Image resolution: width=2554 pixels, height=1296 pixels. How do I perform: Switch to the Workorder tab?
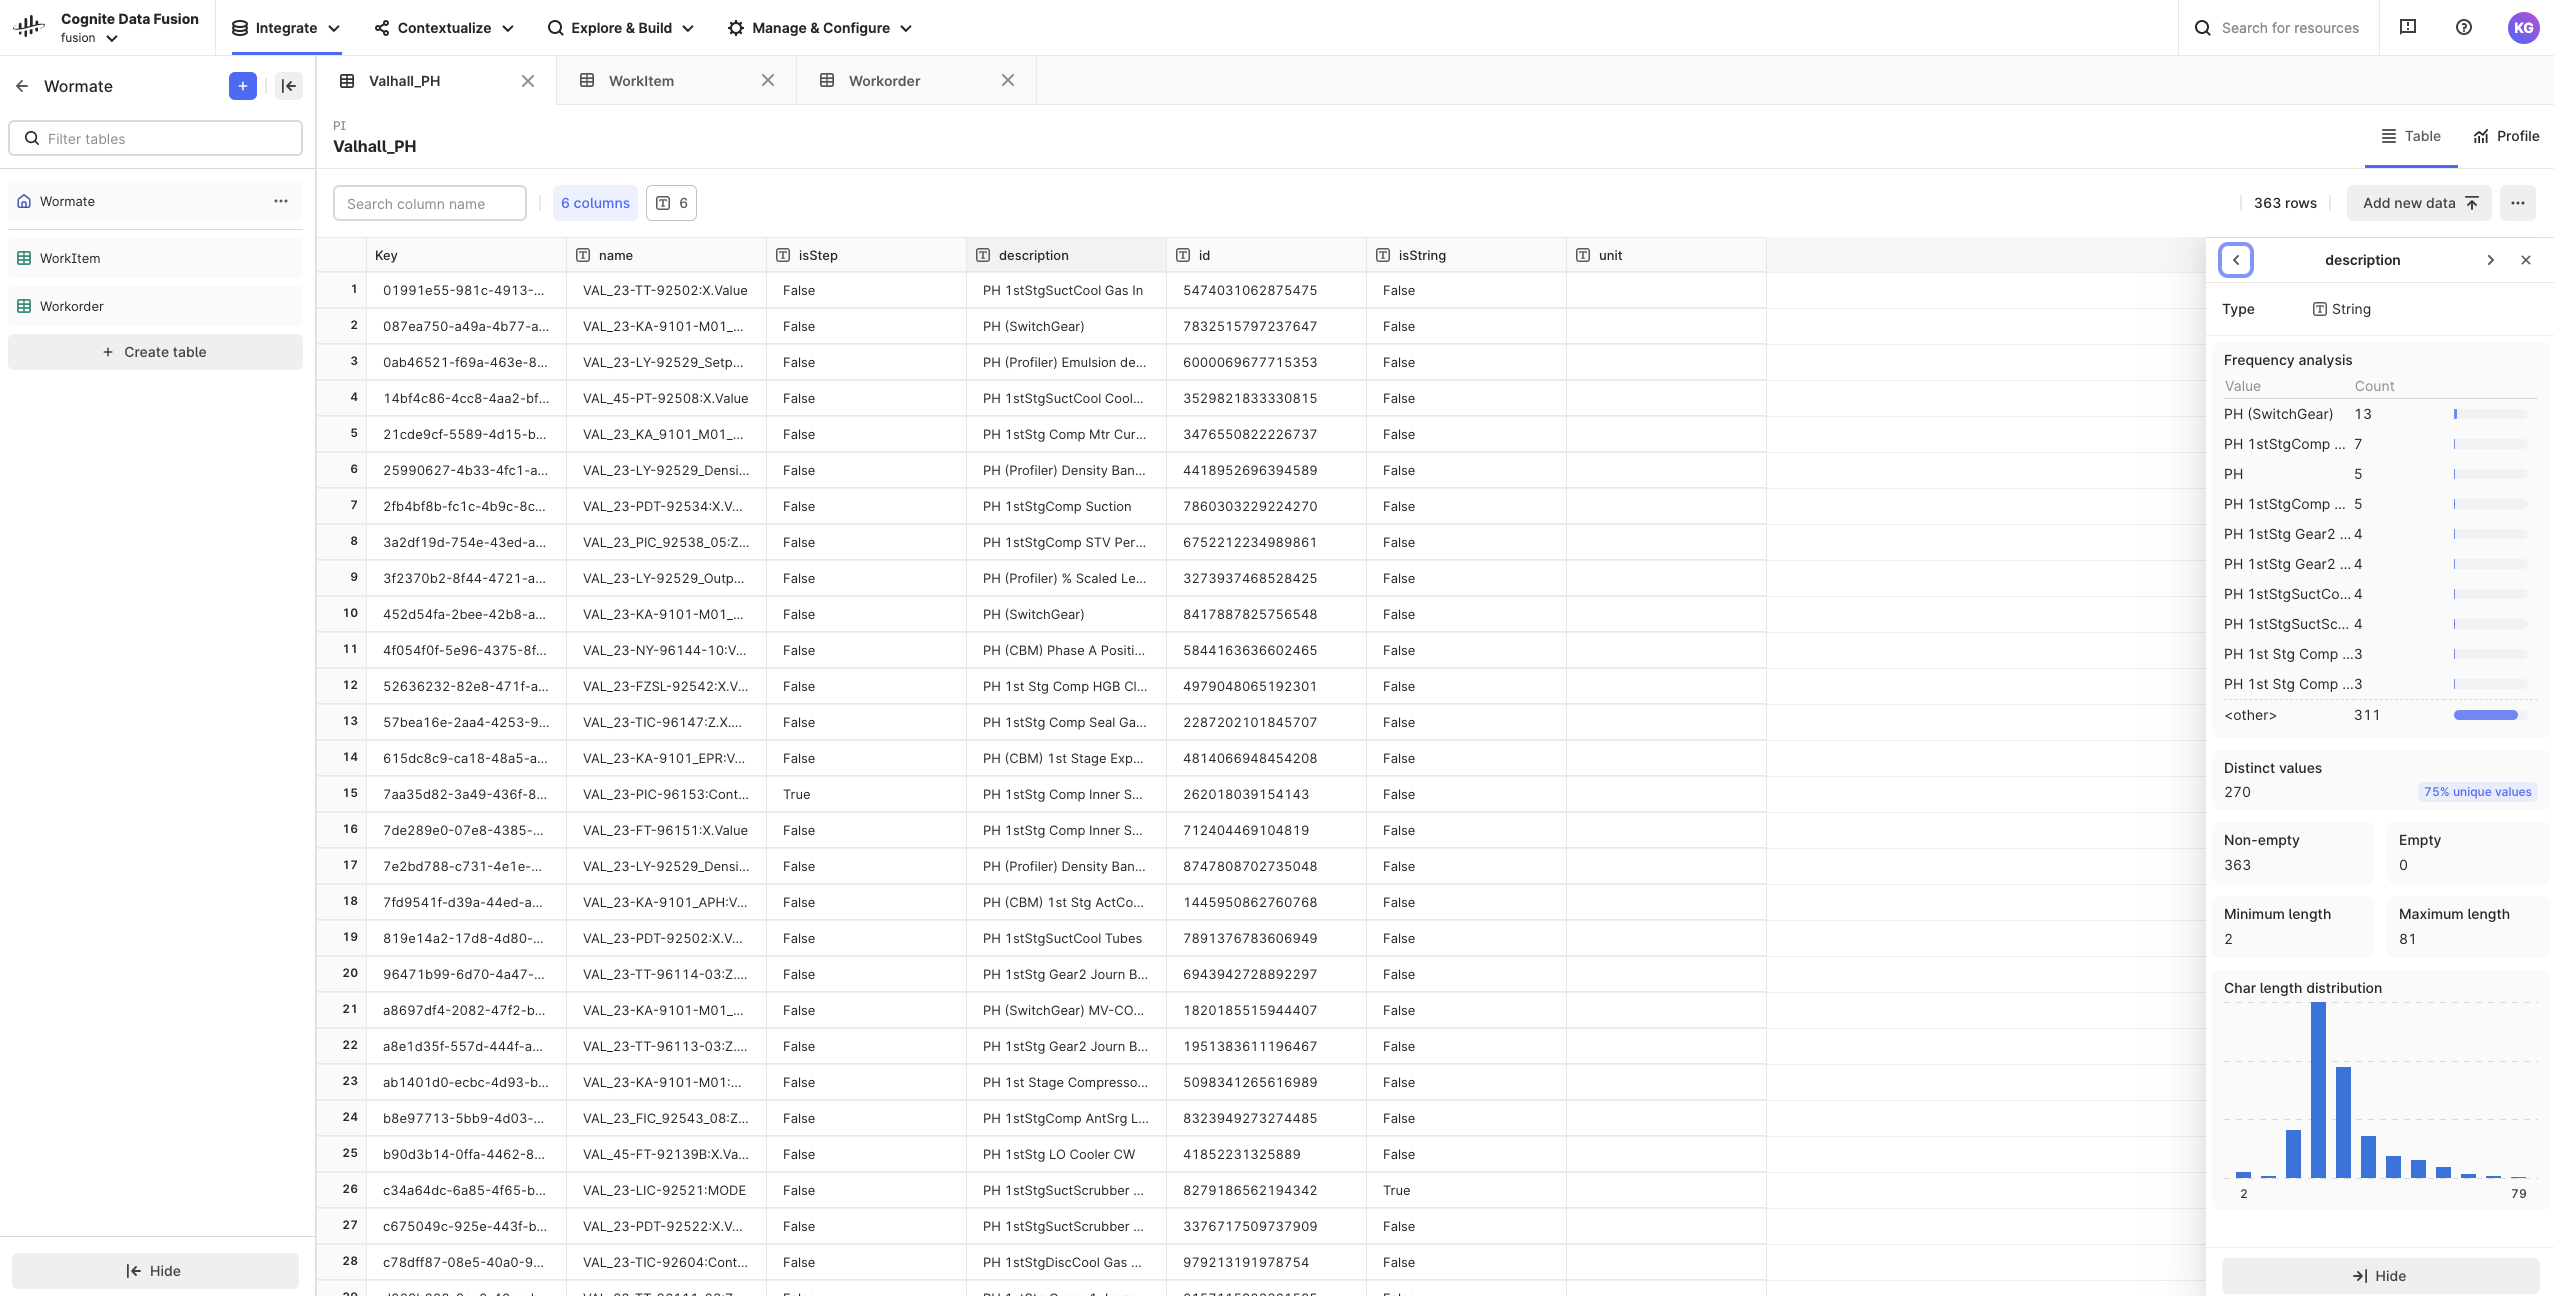point(916,81)
